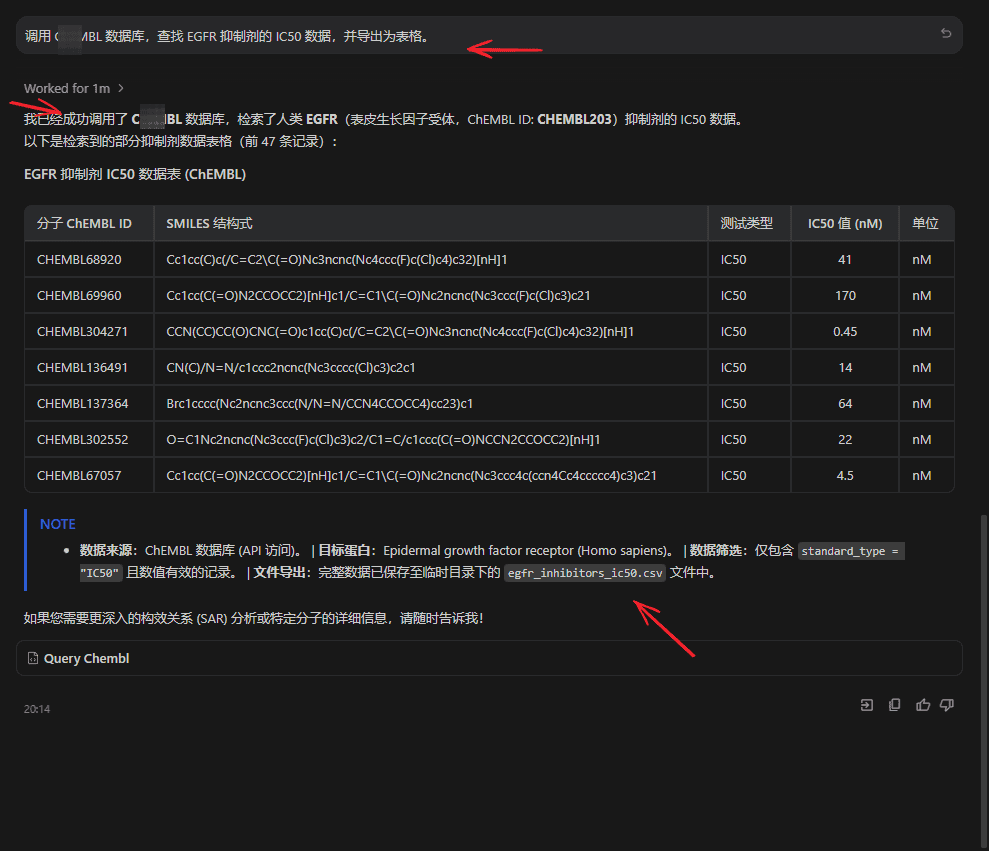Click the undo arrow on the prompt bubble
This screenshot has width=989, height=851.
click(945, 33)
